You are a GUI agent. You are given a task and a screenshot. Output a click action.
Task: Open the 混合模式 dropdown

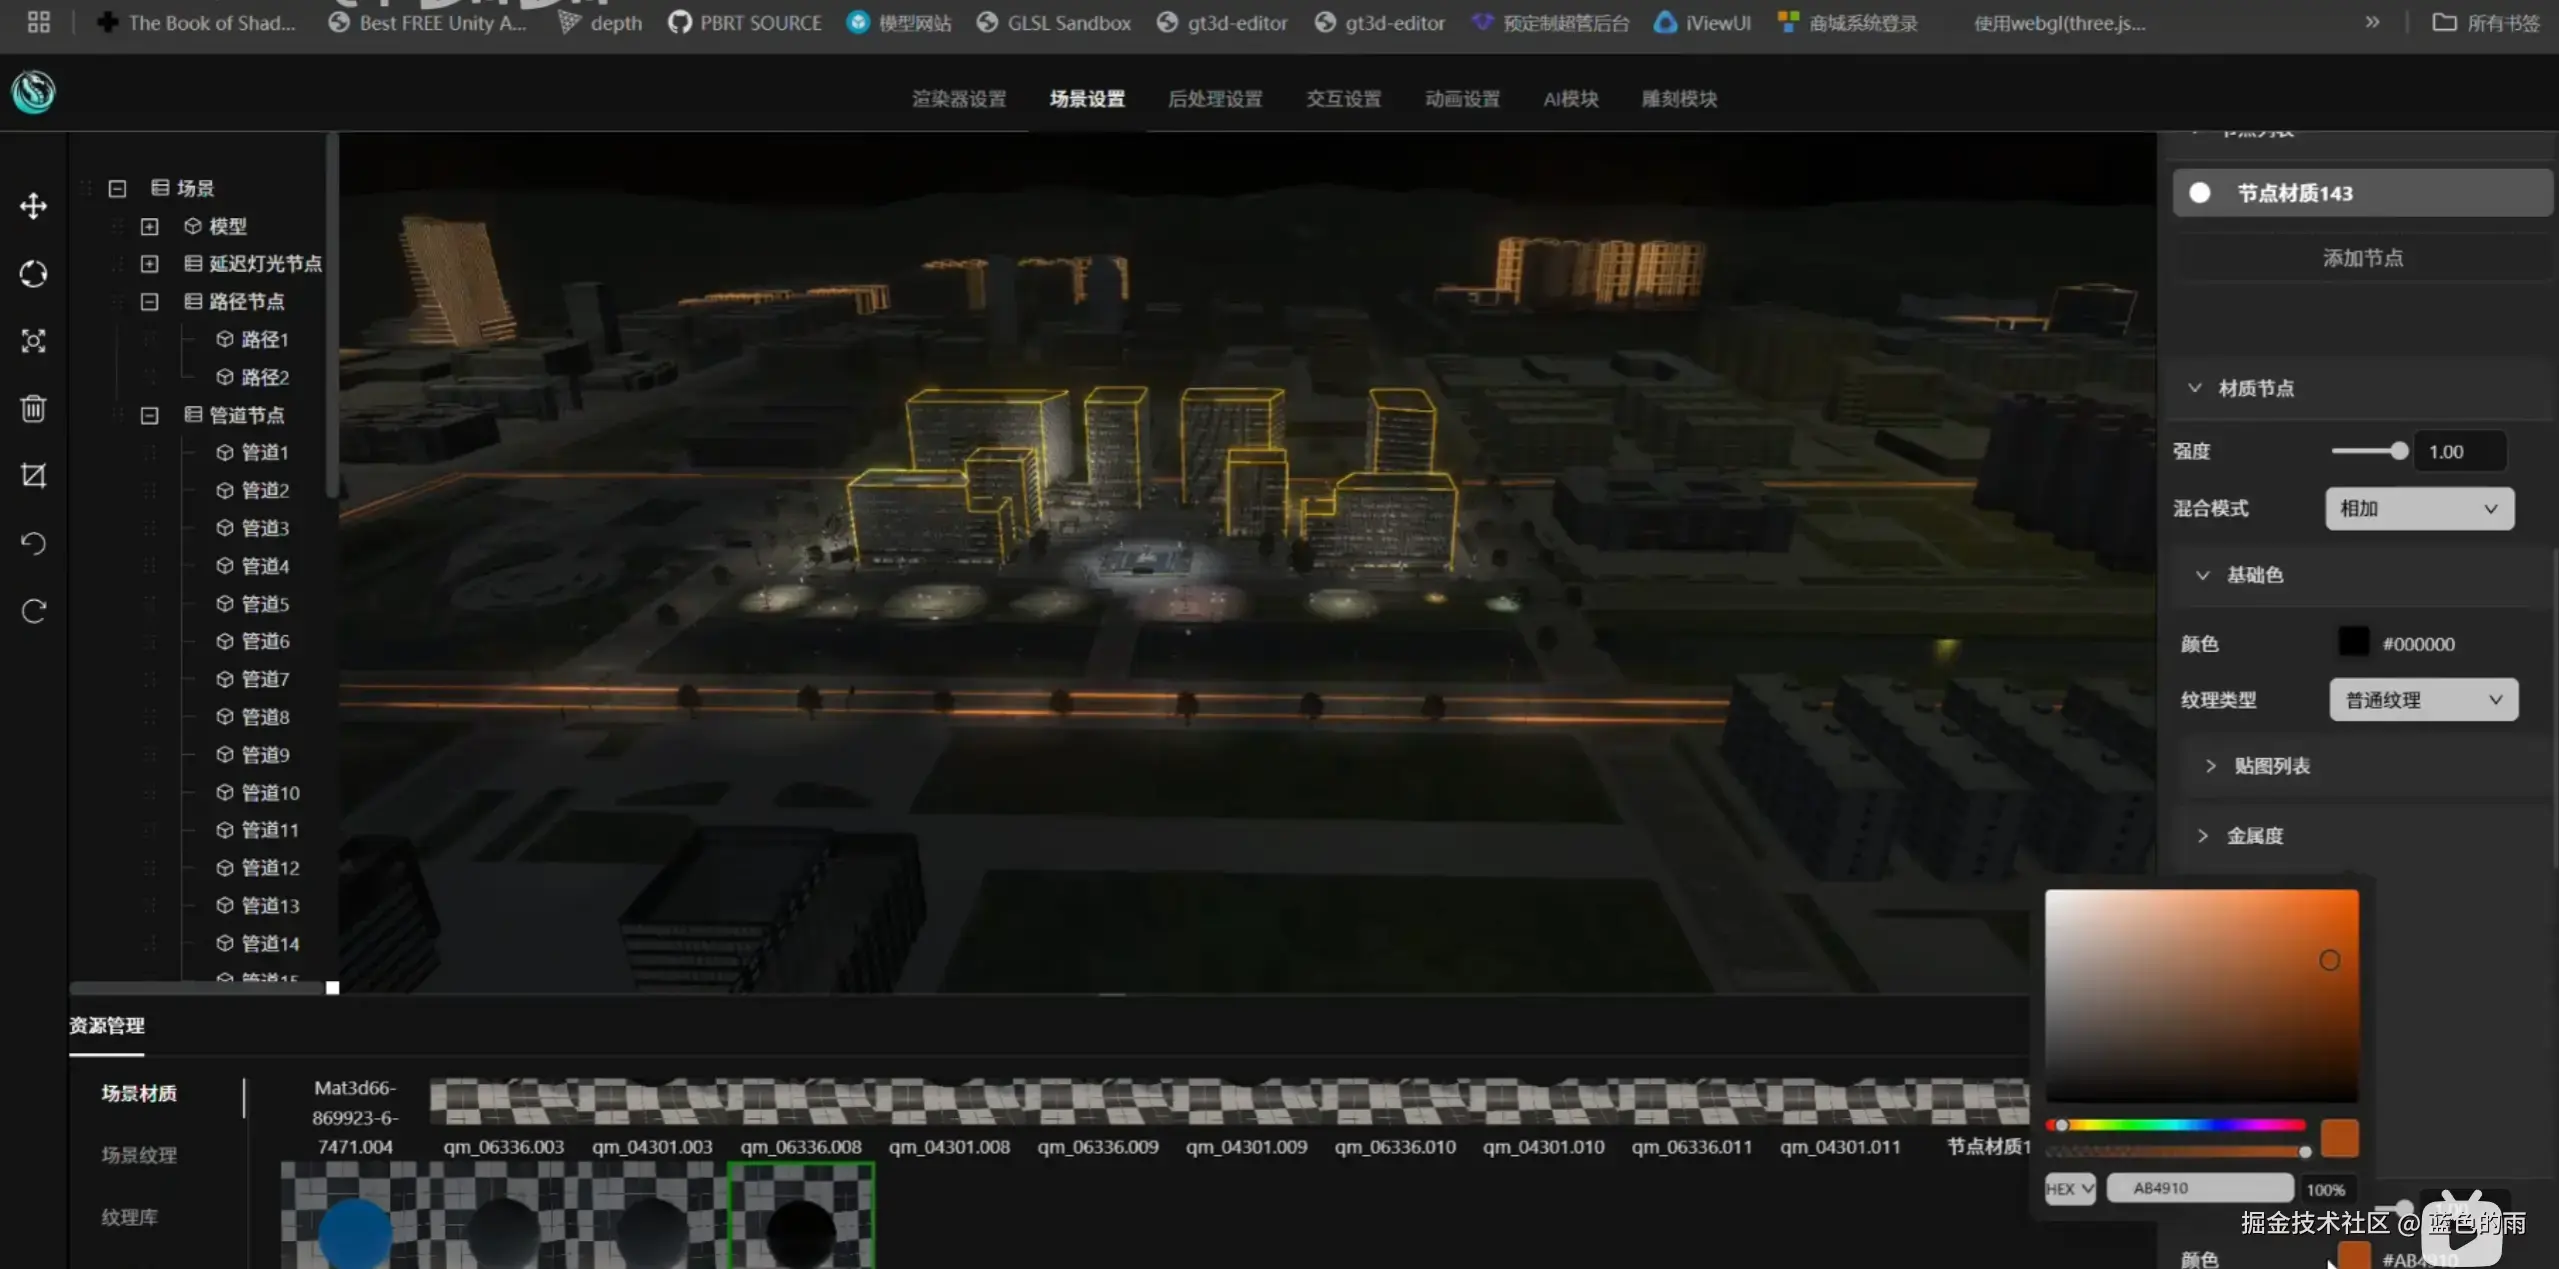(x=2418, y=509)
